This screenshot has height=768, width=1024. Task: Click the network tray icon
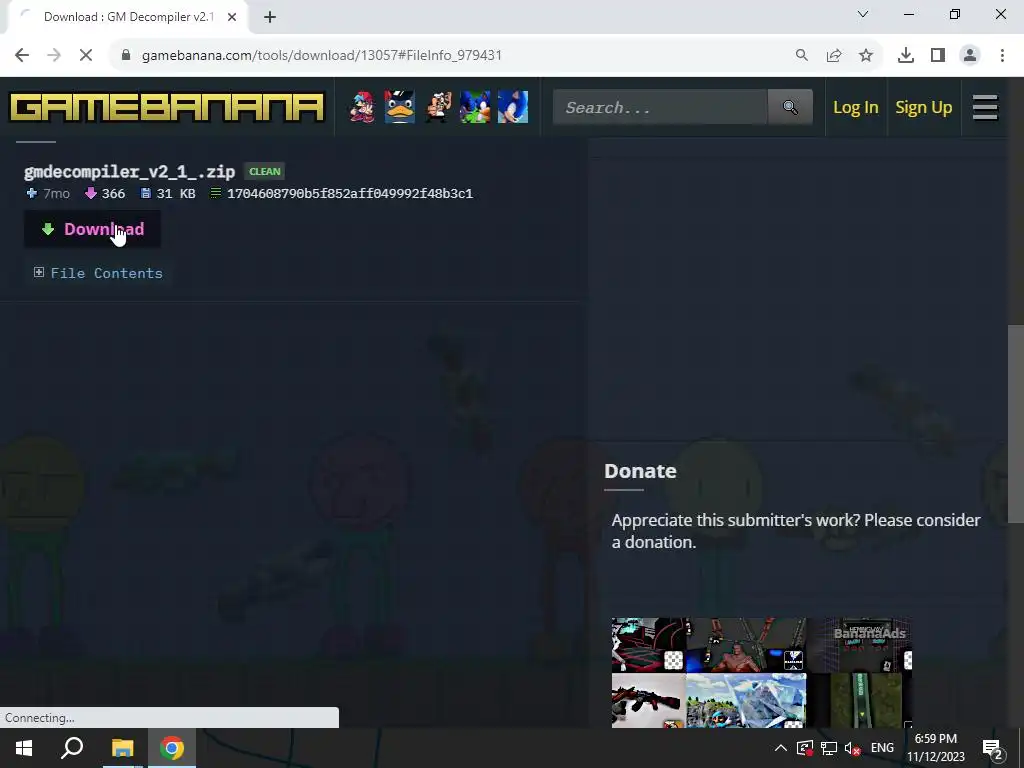[829, 748]
